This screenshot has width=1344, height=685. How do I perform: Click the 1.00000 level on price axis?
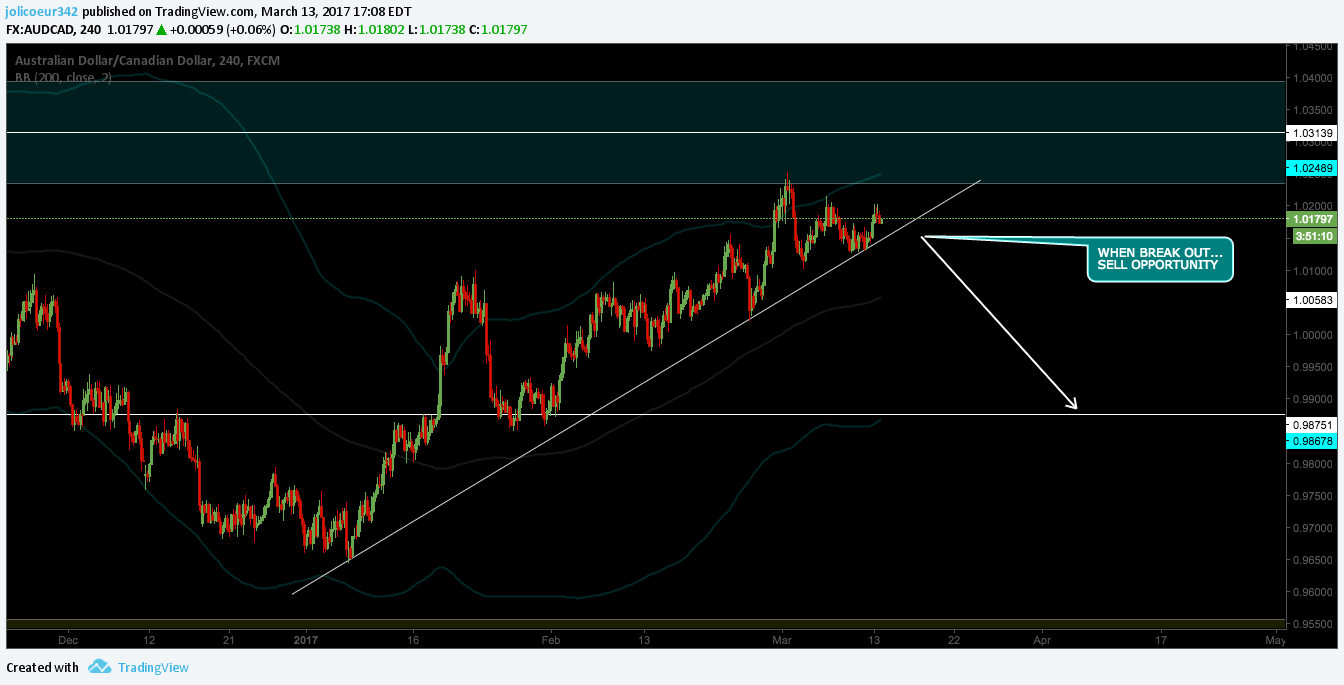click(1313, 335)
